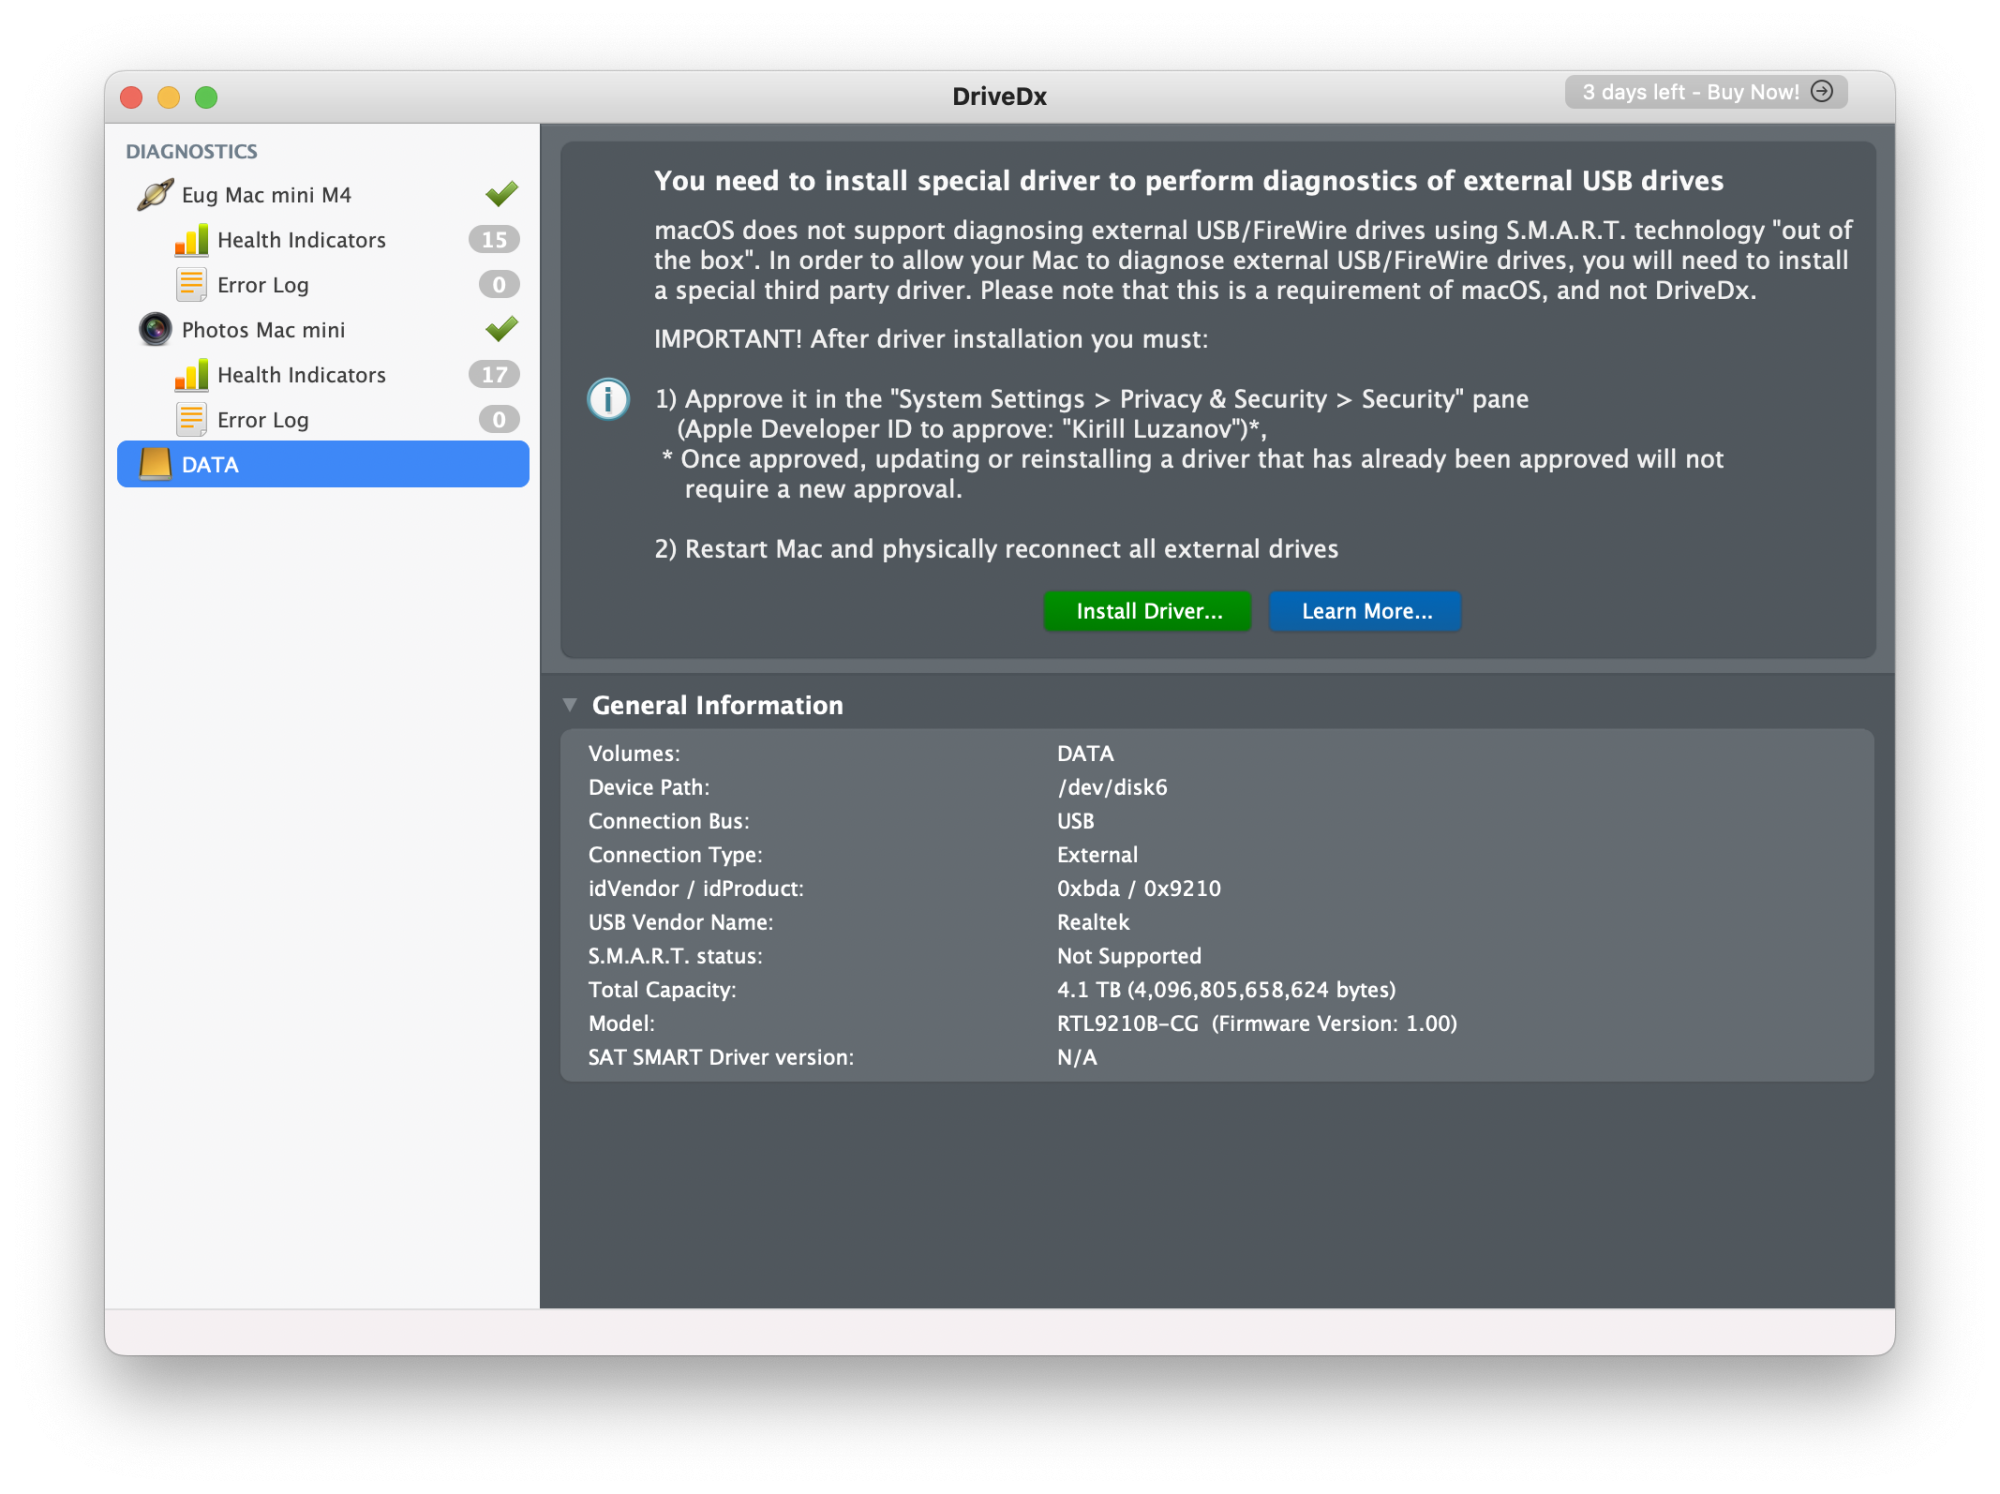The width and height of the screenshot is (2000, 1494).
Task: Click green checkmark beside Photos Mac mini
Action: [x=501, y=328]
